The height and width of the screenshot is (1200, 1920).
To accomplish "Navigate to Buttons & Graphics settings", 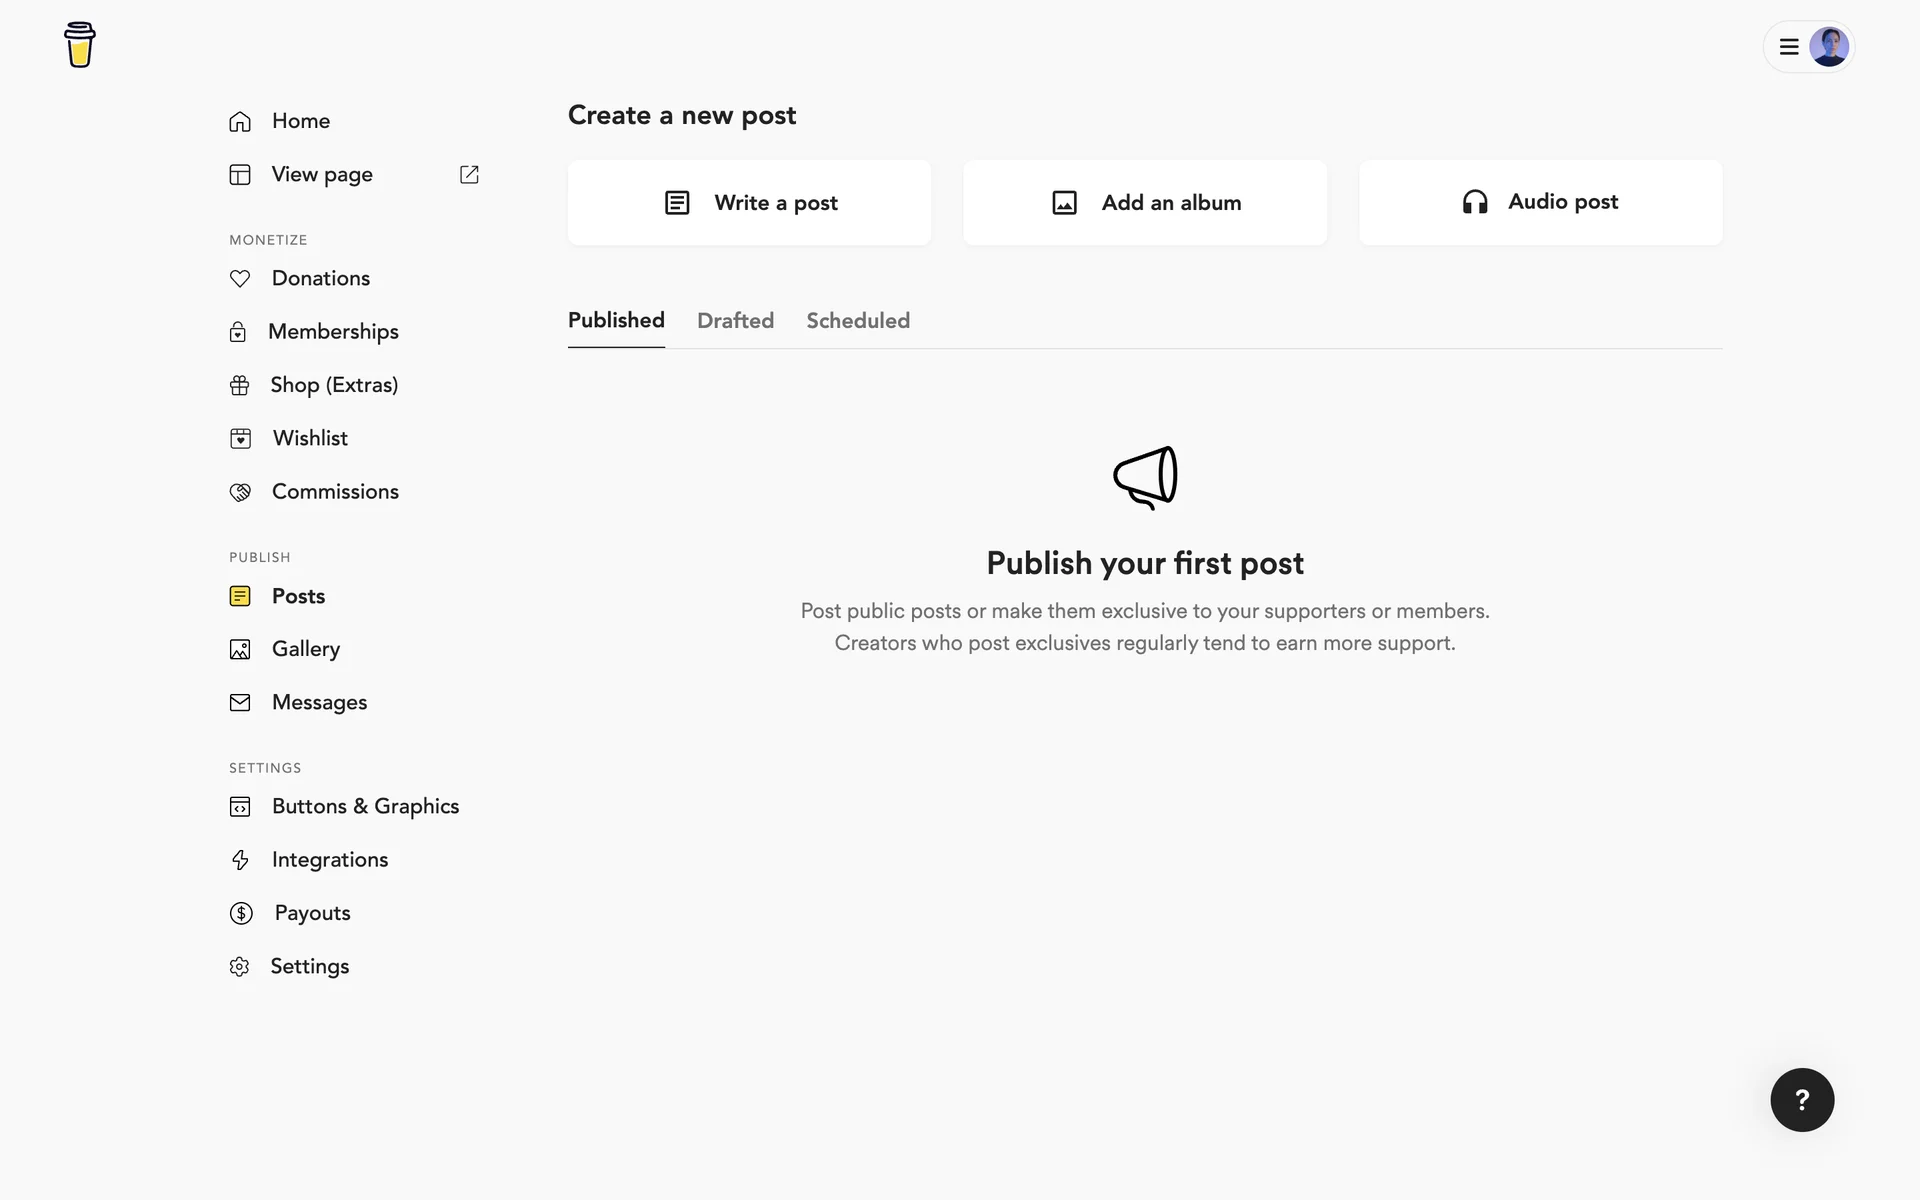I will pos(365,807).
